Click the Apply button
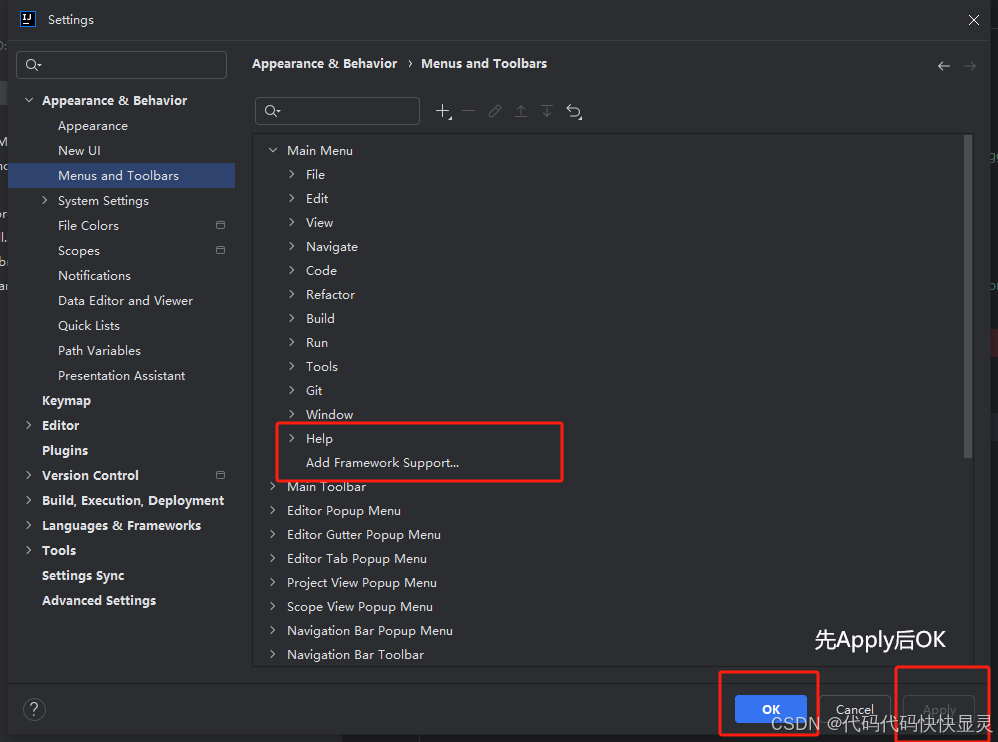Screen dimensions: 998x742 [939, 709]
